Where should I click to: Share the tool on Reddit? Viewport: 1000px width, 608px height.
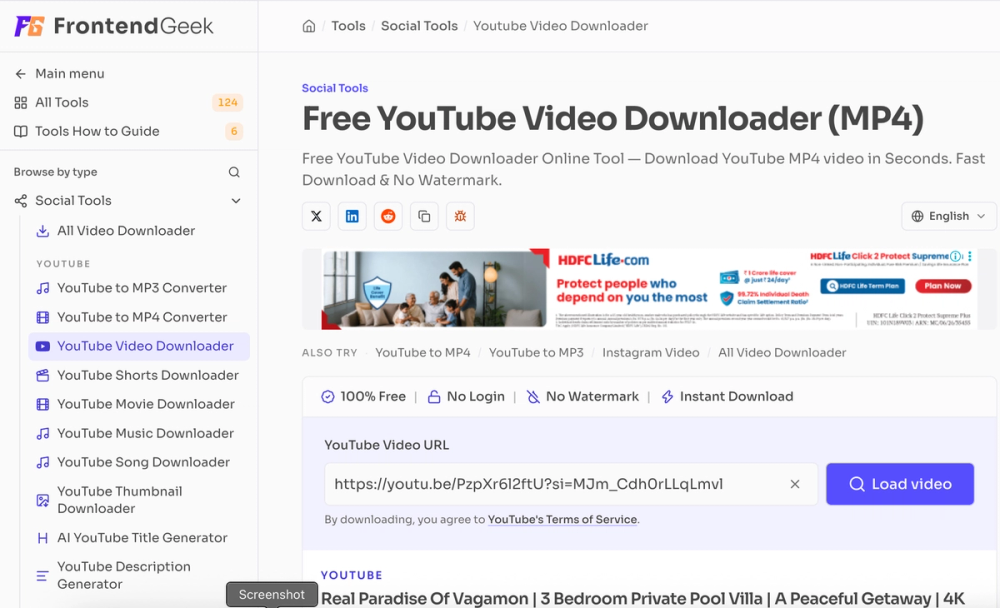(388, 216)
